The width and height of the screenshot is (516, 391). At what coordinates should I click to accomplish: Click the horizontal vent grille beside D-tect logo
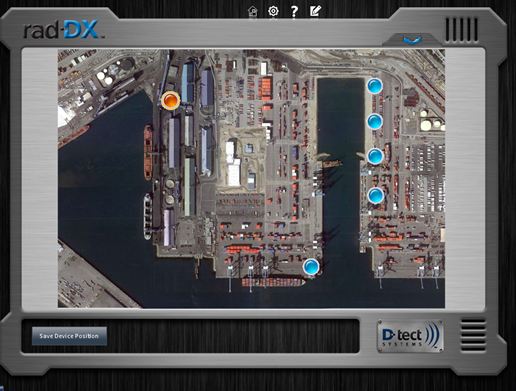473,335
